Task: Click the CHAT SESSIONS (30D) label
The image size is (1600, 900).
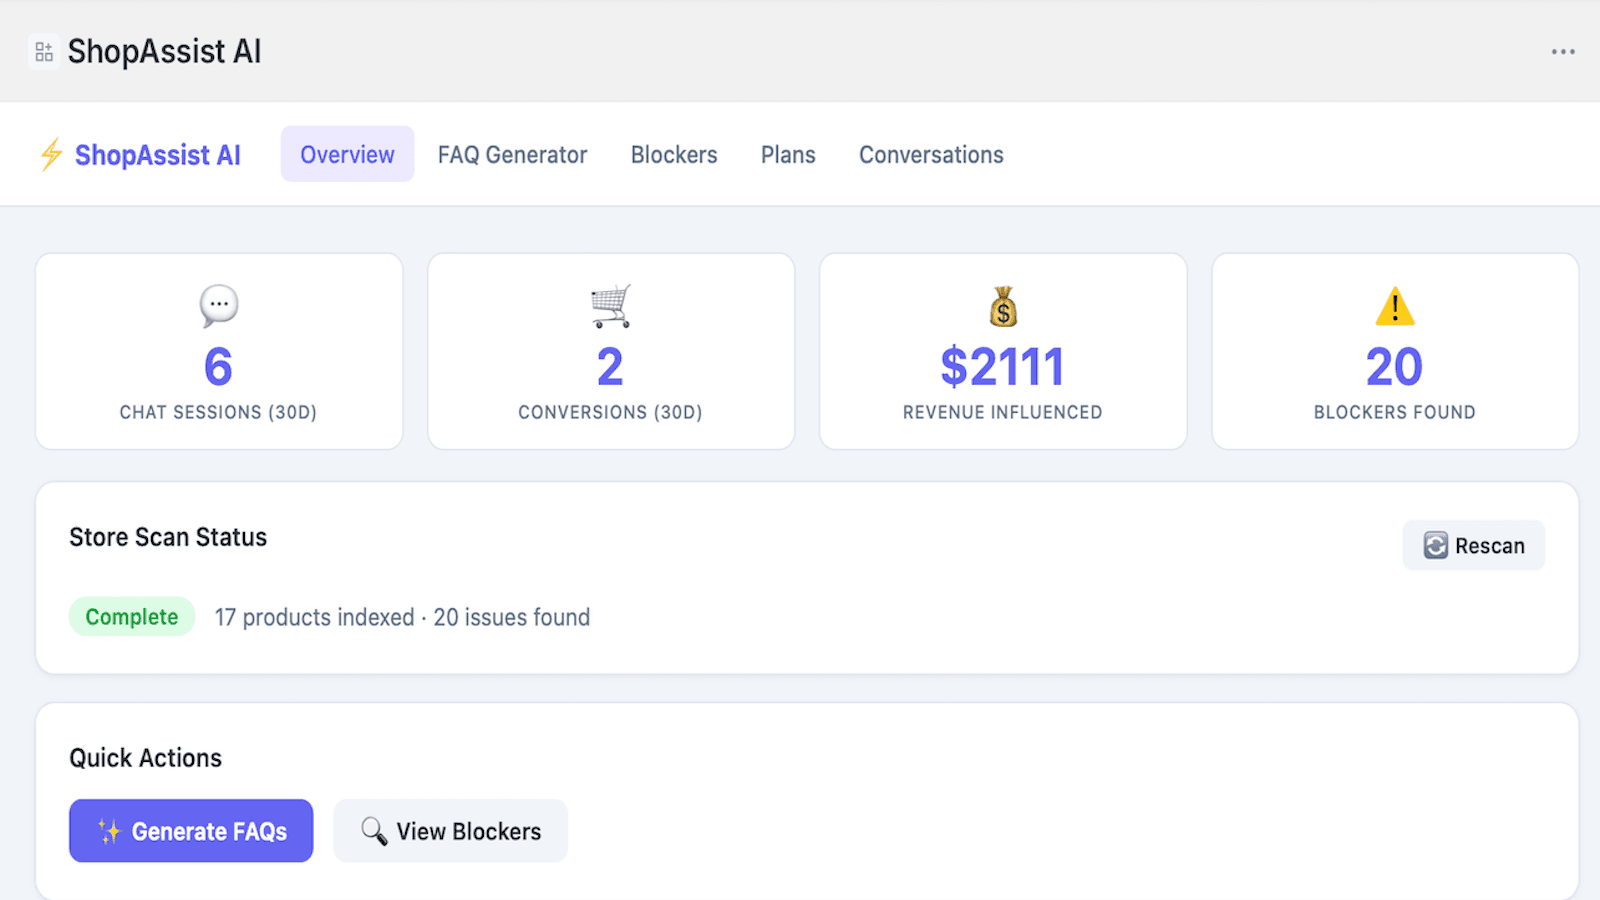Action: click(218, 412)
